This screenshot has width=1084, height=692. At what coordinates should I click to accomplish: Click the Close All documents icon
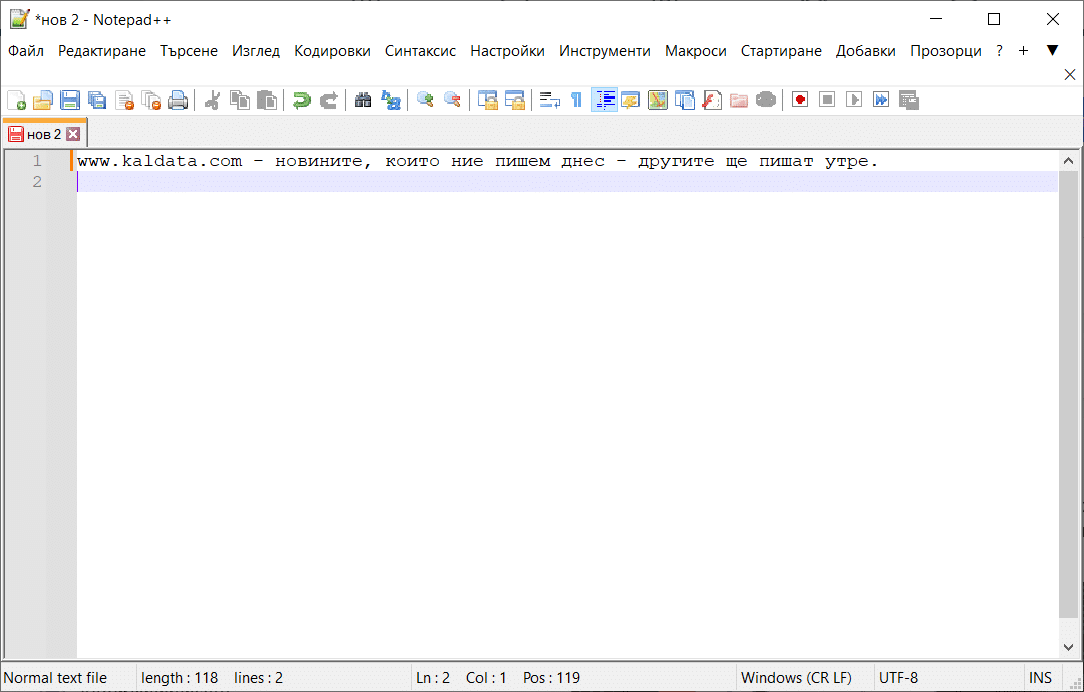point(151,100)
